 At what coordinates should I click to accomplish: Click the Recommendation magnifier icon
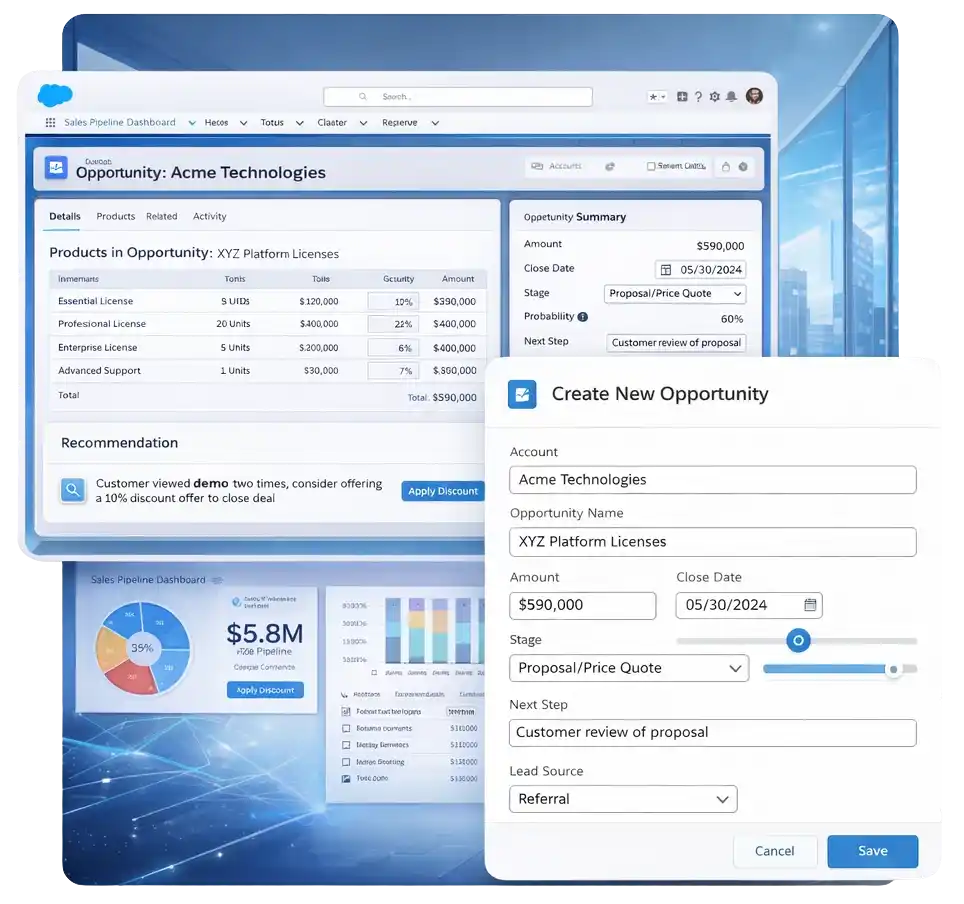coord(72,490)
